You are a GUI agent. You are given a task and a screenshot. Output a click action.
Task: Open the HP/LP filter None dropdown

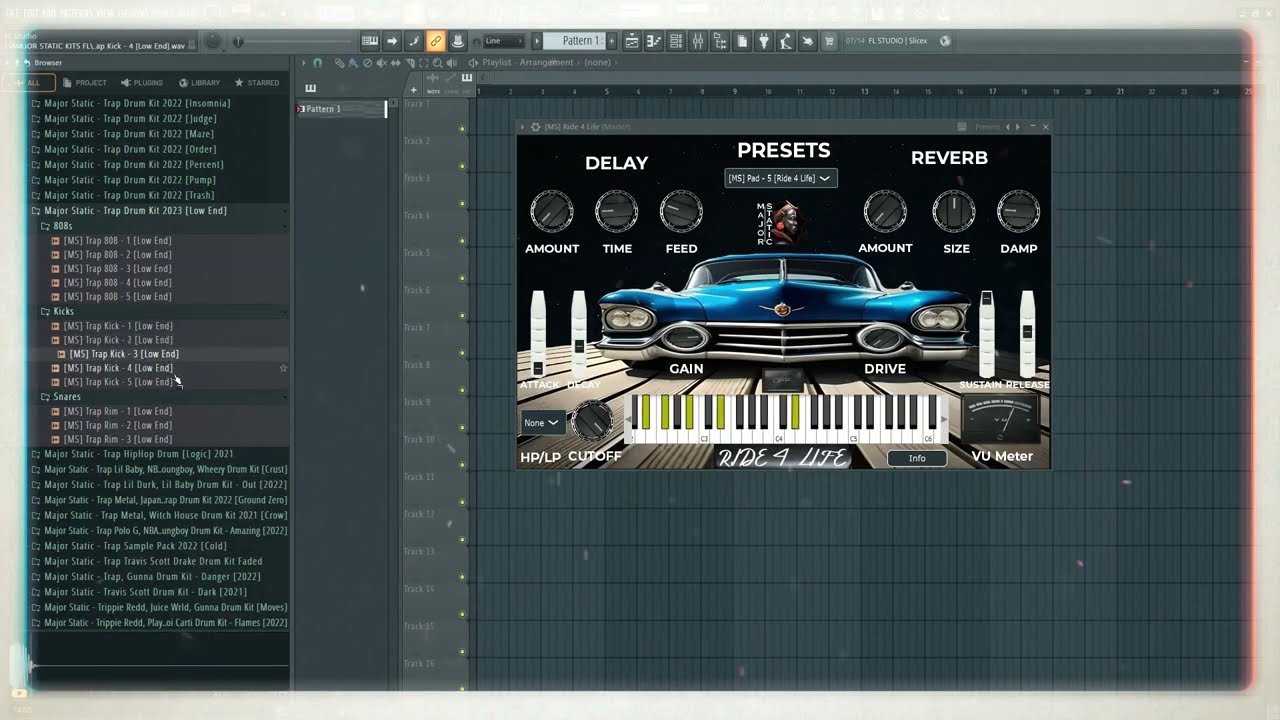[541, 423]
